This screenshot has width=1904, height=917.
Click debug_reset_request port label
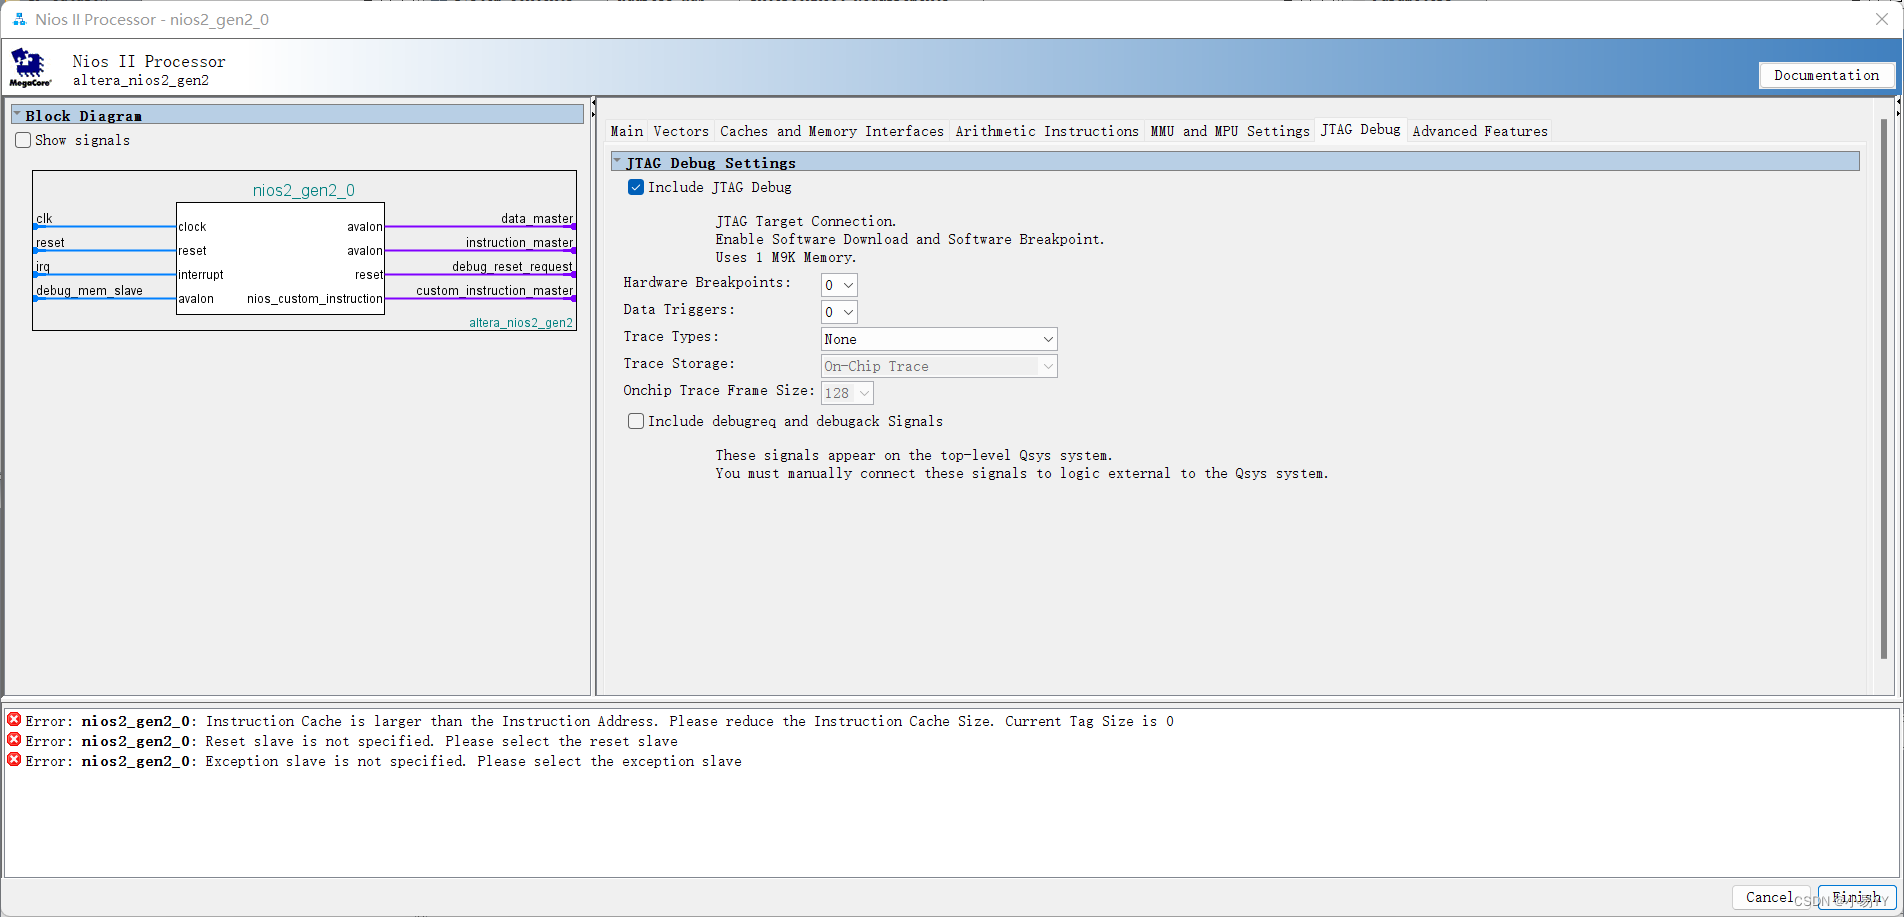[x=512, y=266]
